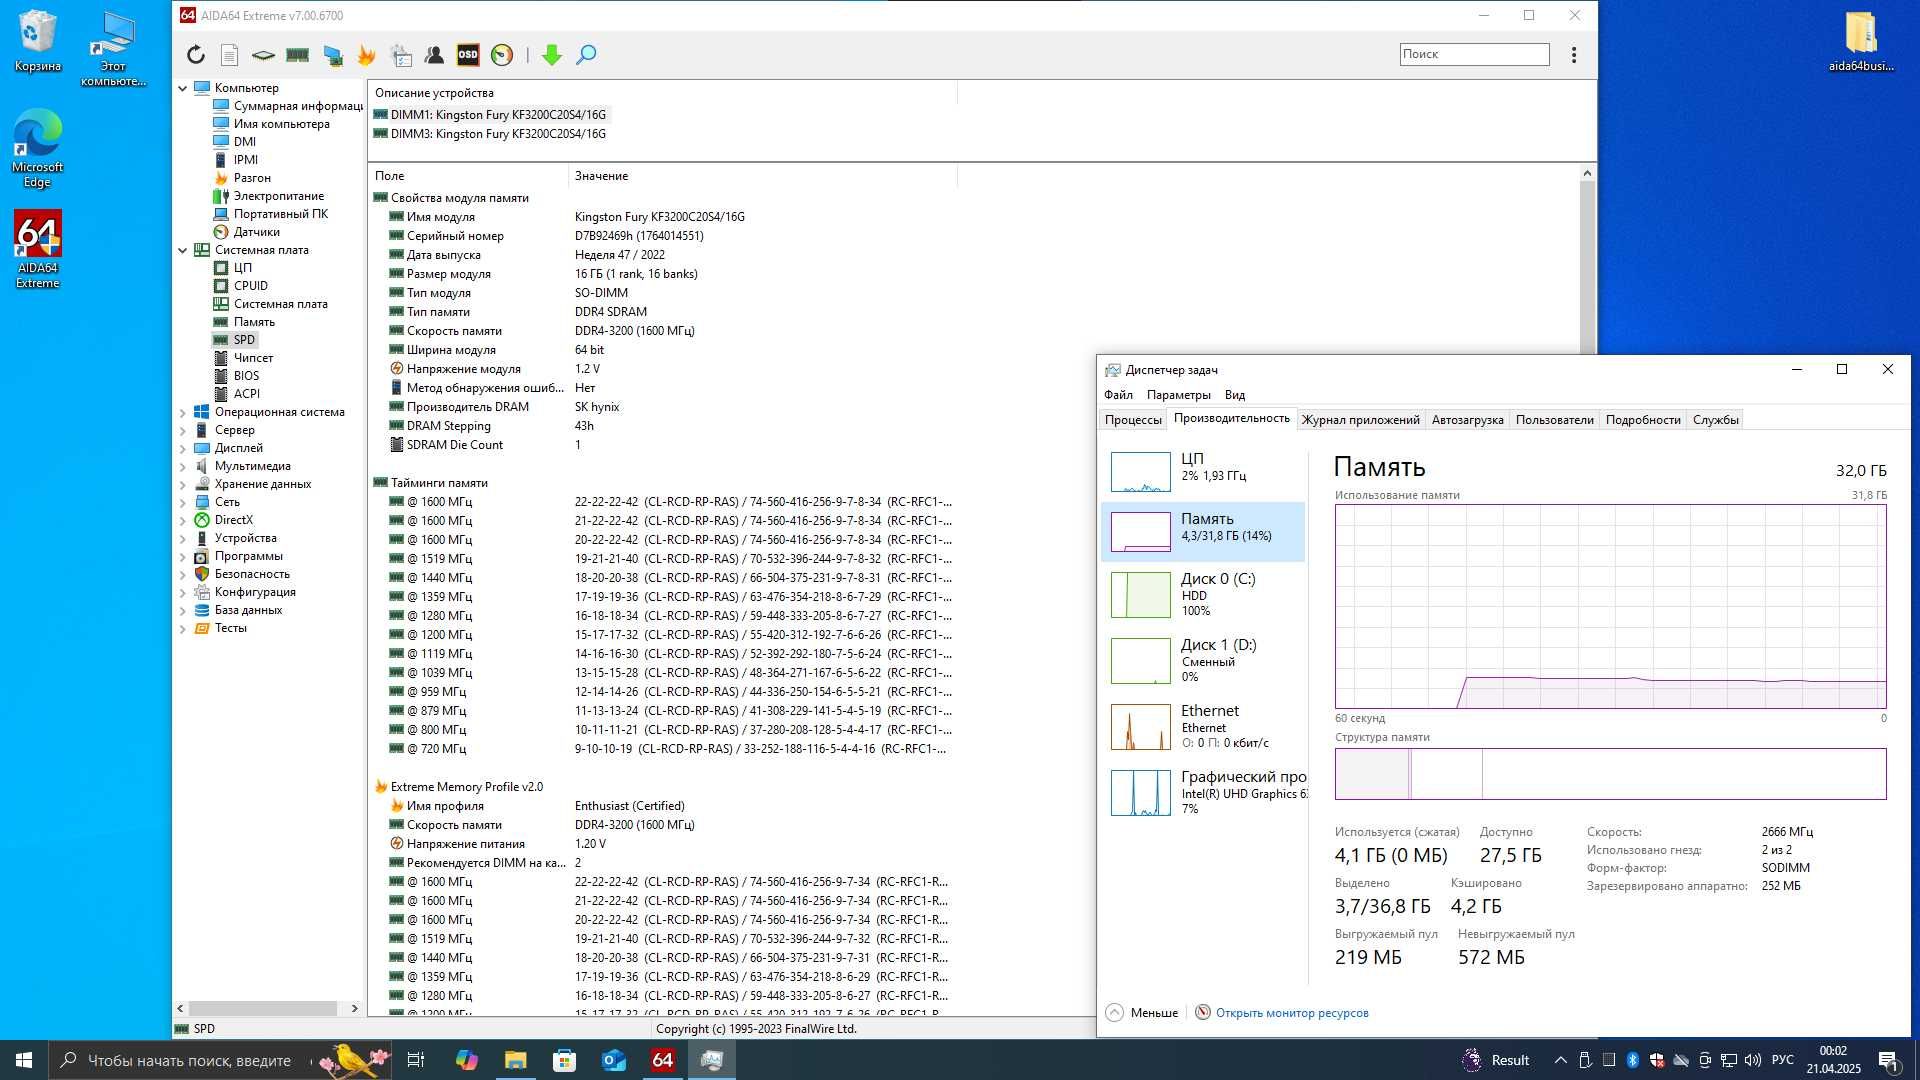Click the Значение column header
Screen dimensions: 1920x1080
(x=762, y=176)
